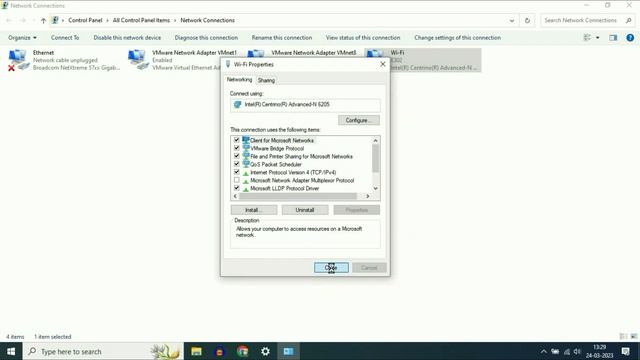
Task: Click the Close button in the dialog
Action: [331, 268]
